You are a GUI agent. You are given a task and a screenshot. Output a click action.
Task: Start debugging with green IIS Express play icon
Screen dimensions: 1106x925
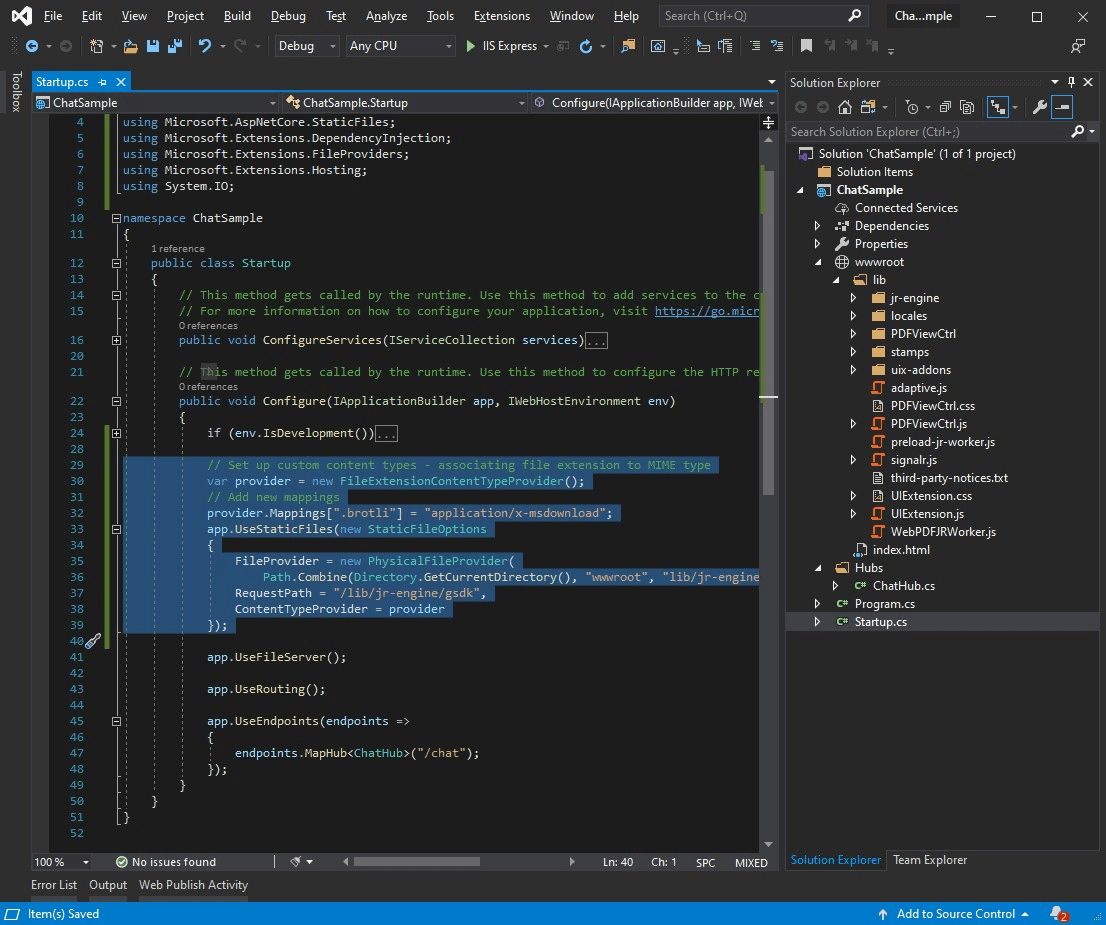[x=470, y=46]
